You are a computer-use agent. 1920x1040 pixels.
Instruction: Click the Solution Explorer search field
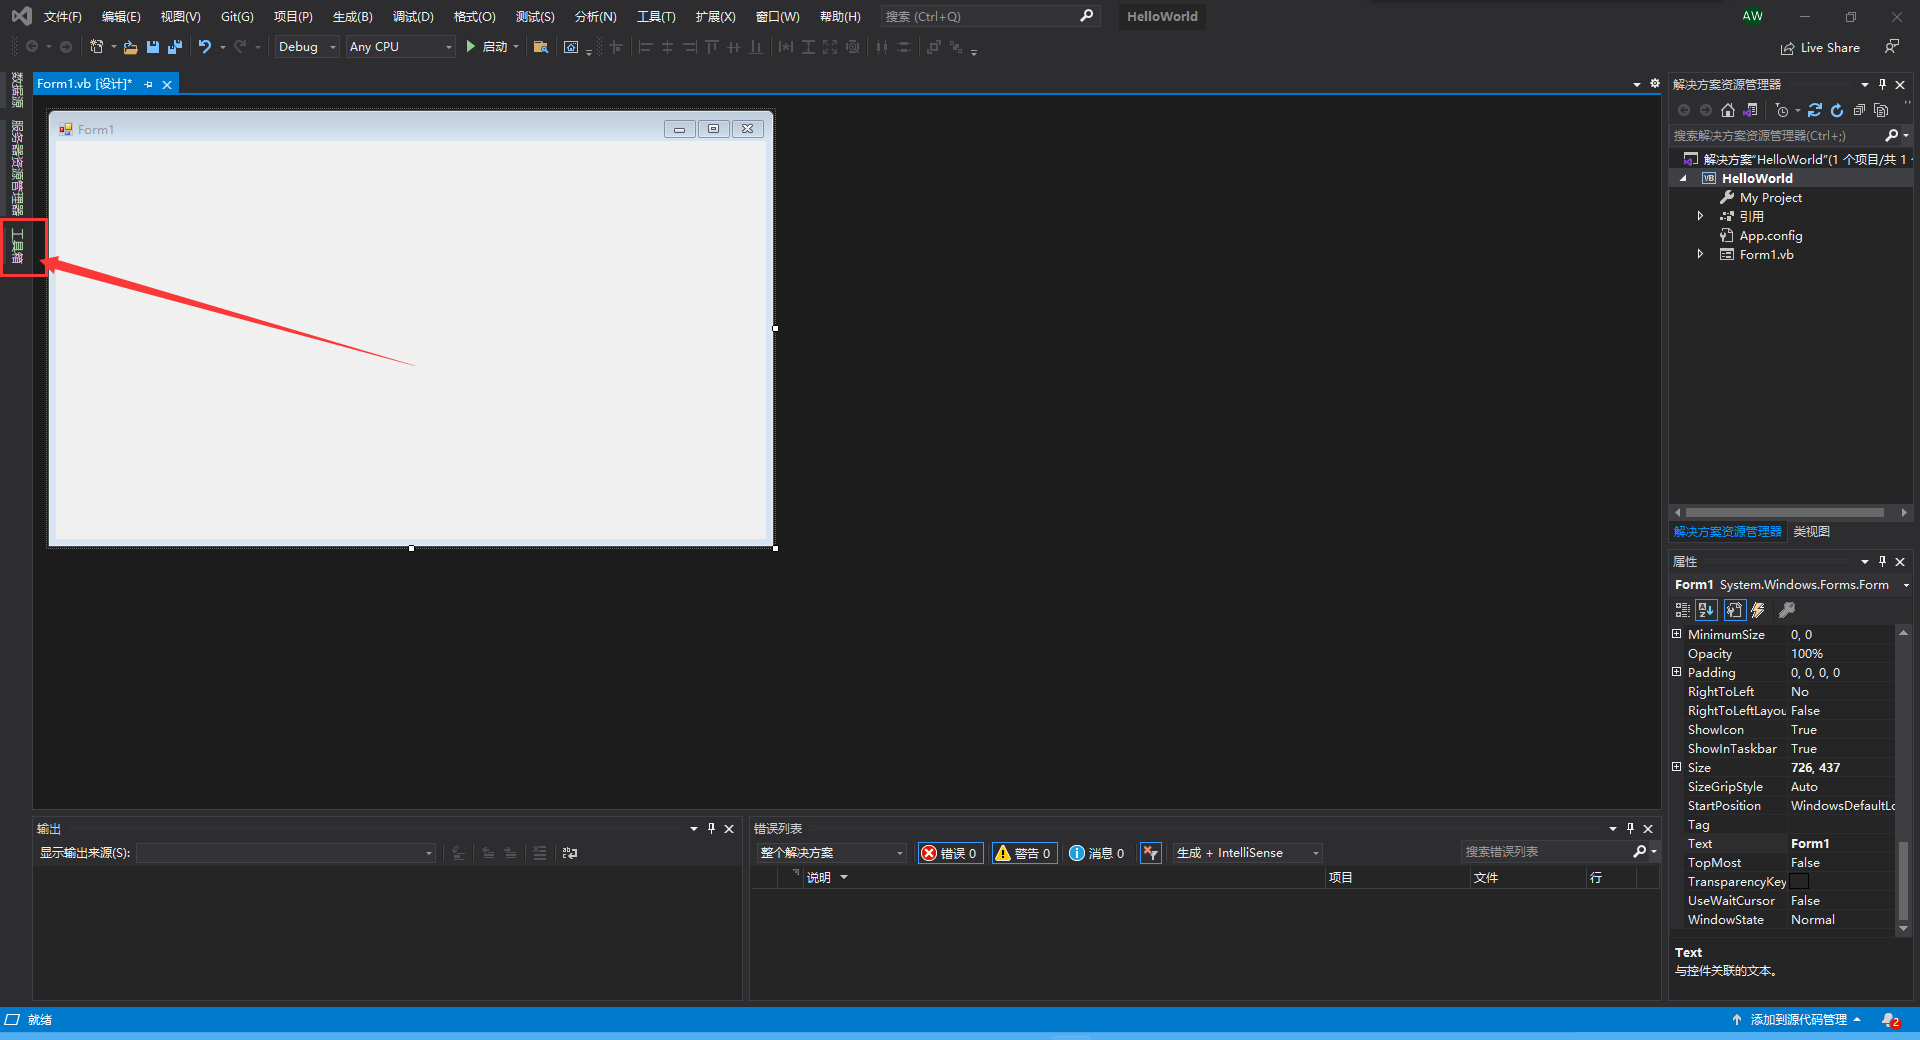point(1775,136)
